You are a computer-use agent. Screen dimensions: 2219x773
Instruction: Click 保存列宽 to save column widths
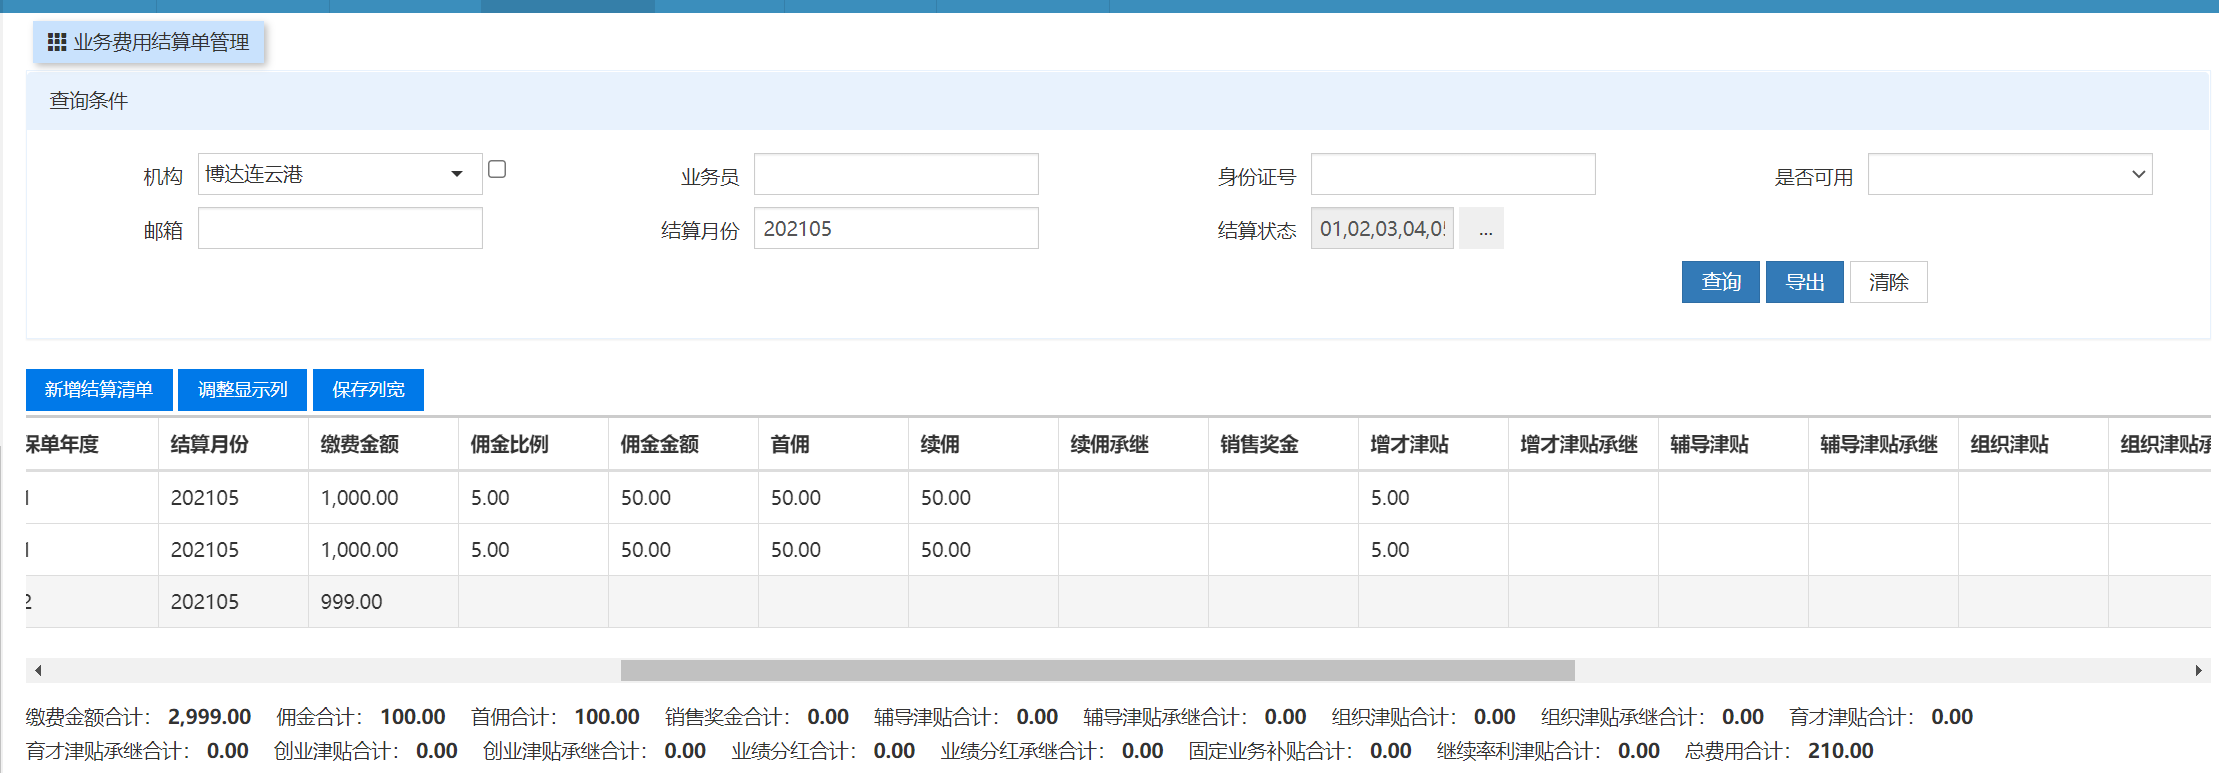(368, 390)
